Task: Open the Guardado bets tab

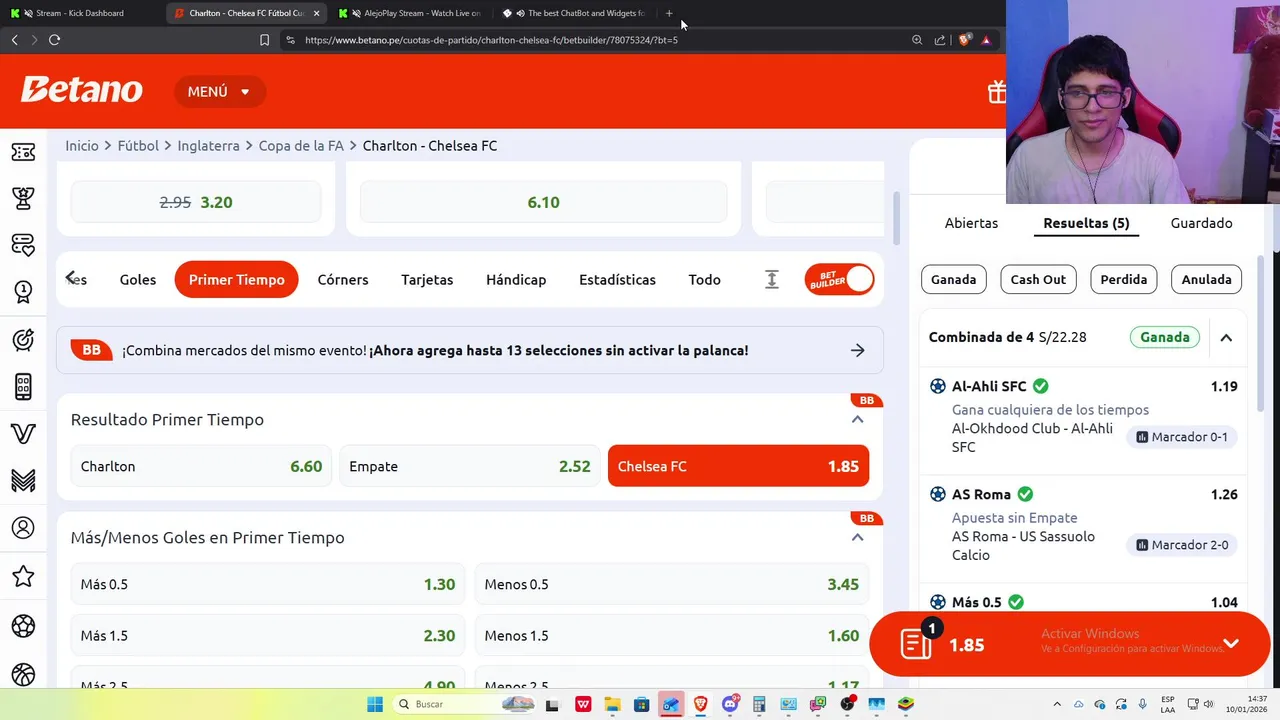Action: click(1201, 223)
